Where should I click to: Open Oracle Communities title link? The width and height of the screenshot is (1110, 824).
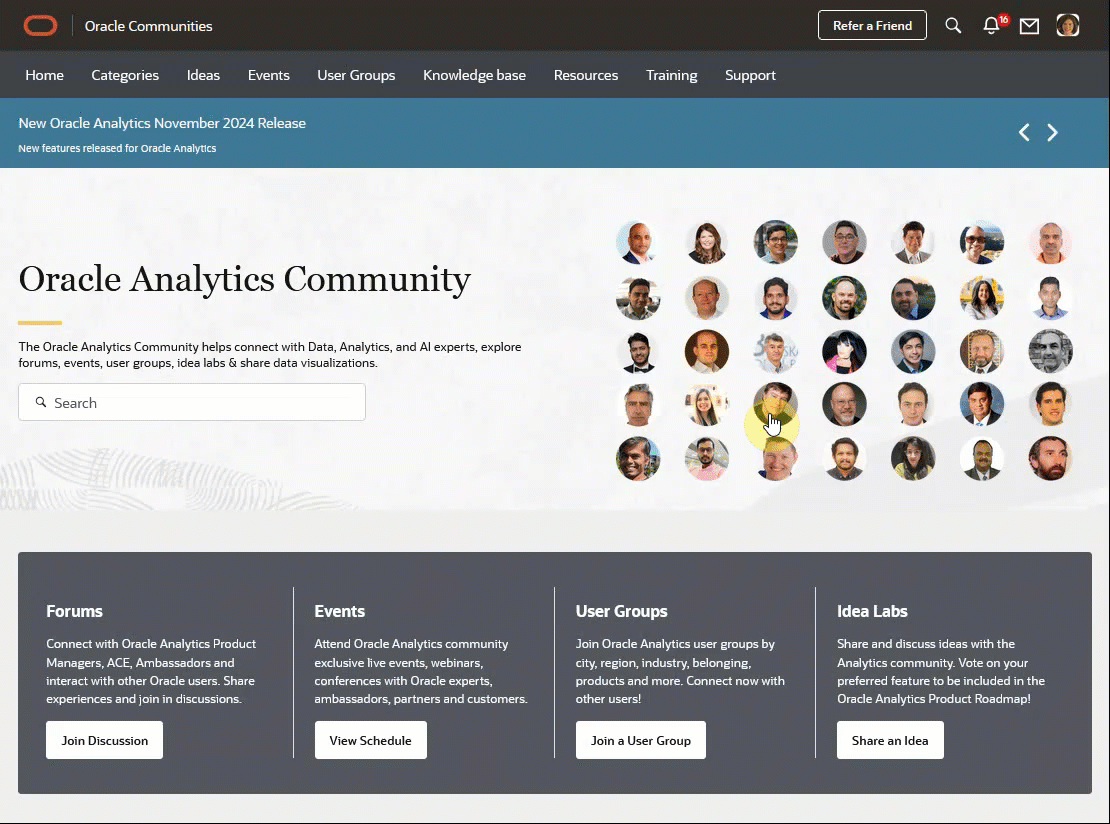pyautogui.click(x=149, y=26)
